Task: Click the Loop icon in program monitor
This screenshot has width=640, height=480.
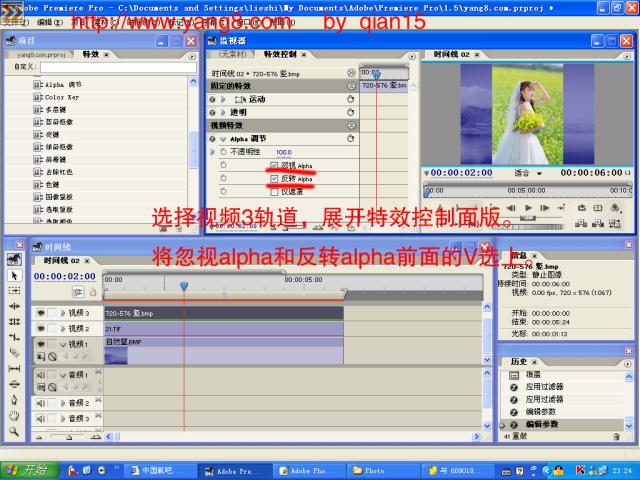Action: [582, 208]
